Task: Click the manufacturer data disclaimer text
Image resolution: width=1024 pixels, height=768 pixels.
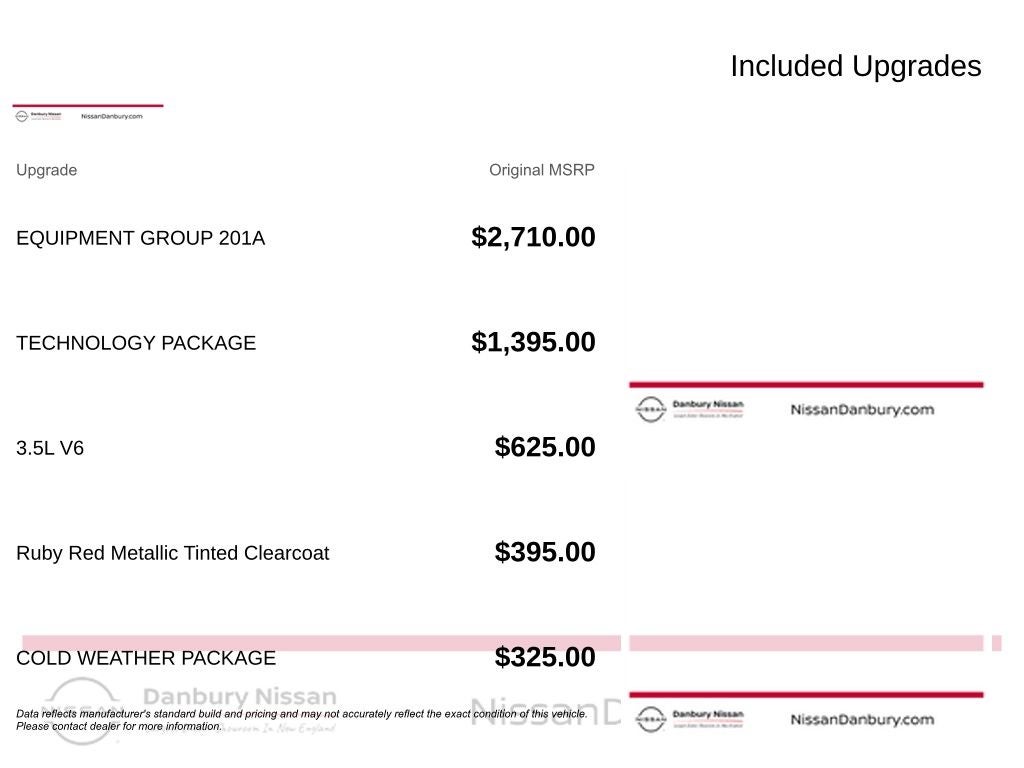Action: 300,714
